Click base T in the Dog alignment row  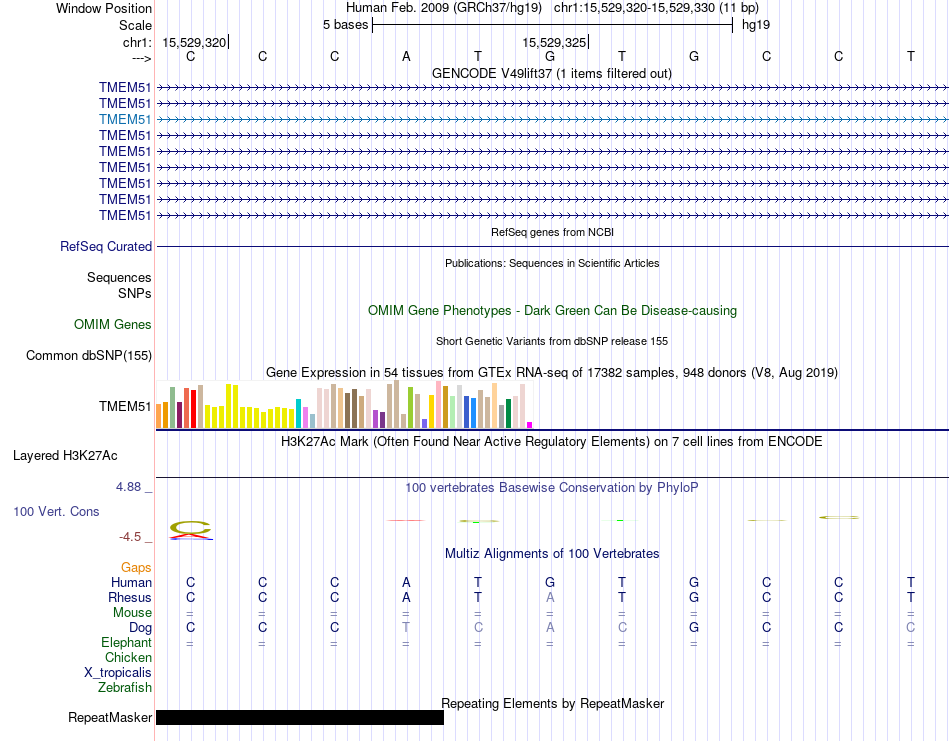[406, 627]
